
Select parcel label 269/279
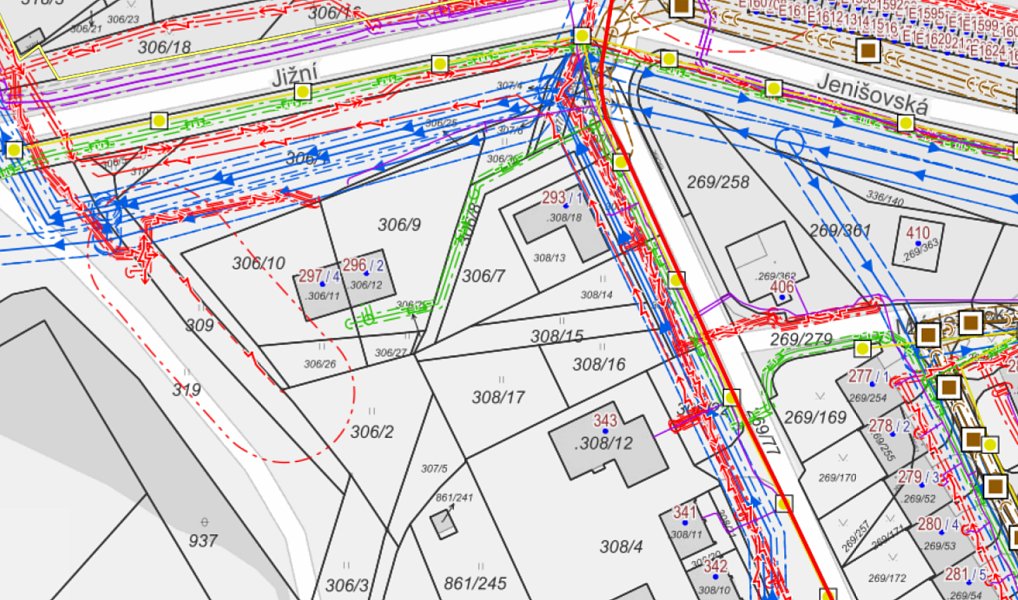tap(801, 339)
